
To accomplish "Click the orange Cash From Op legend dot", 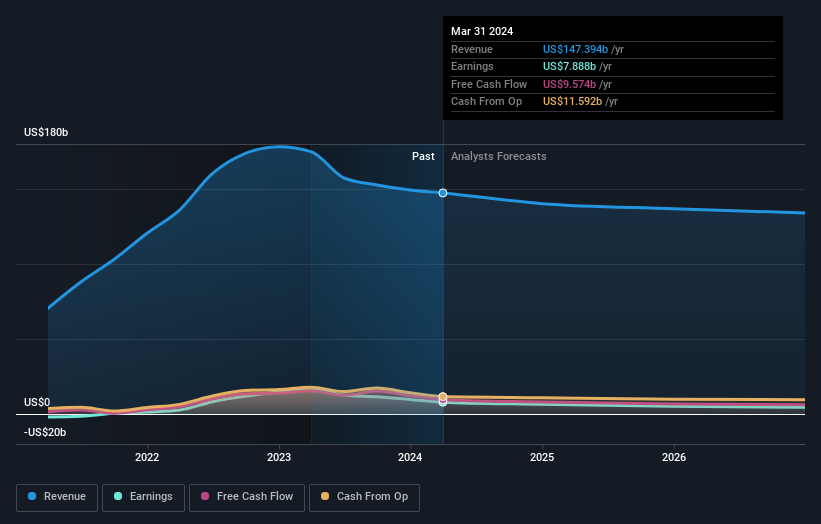I will pos(325,496).
